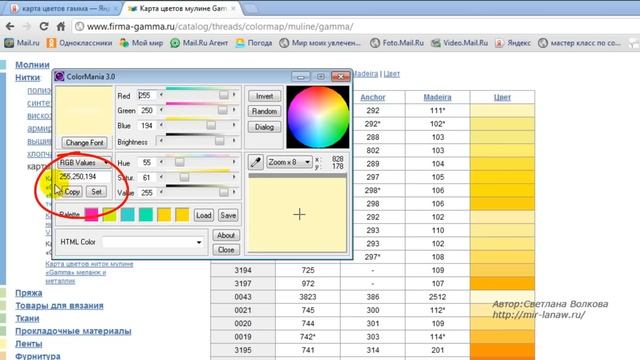Open Молнии catalog link
The height and width of the screenshot is (360, 640).
point(32,65)
